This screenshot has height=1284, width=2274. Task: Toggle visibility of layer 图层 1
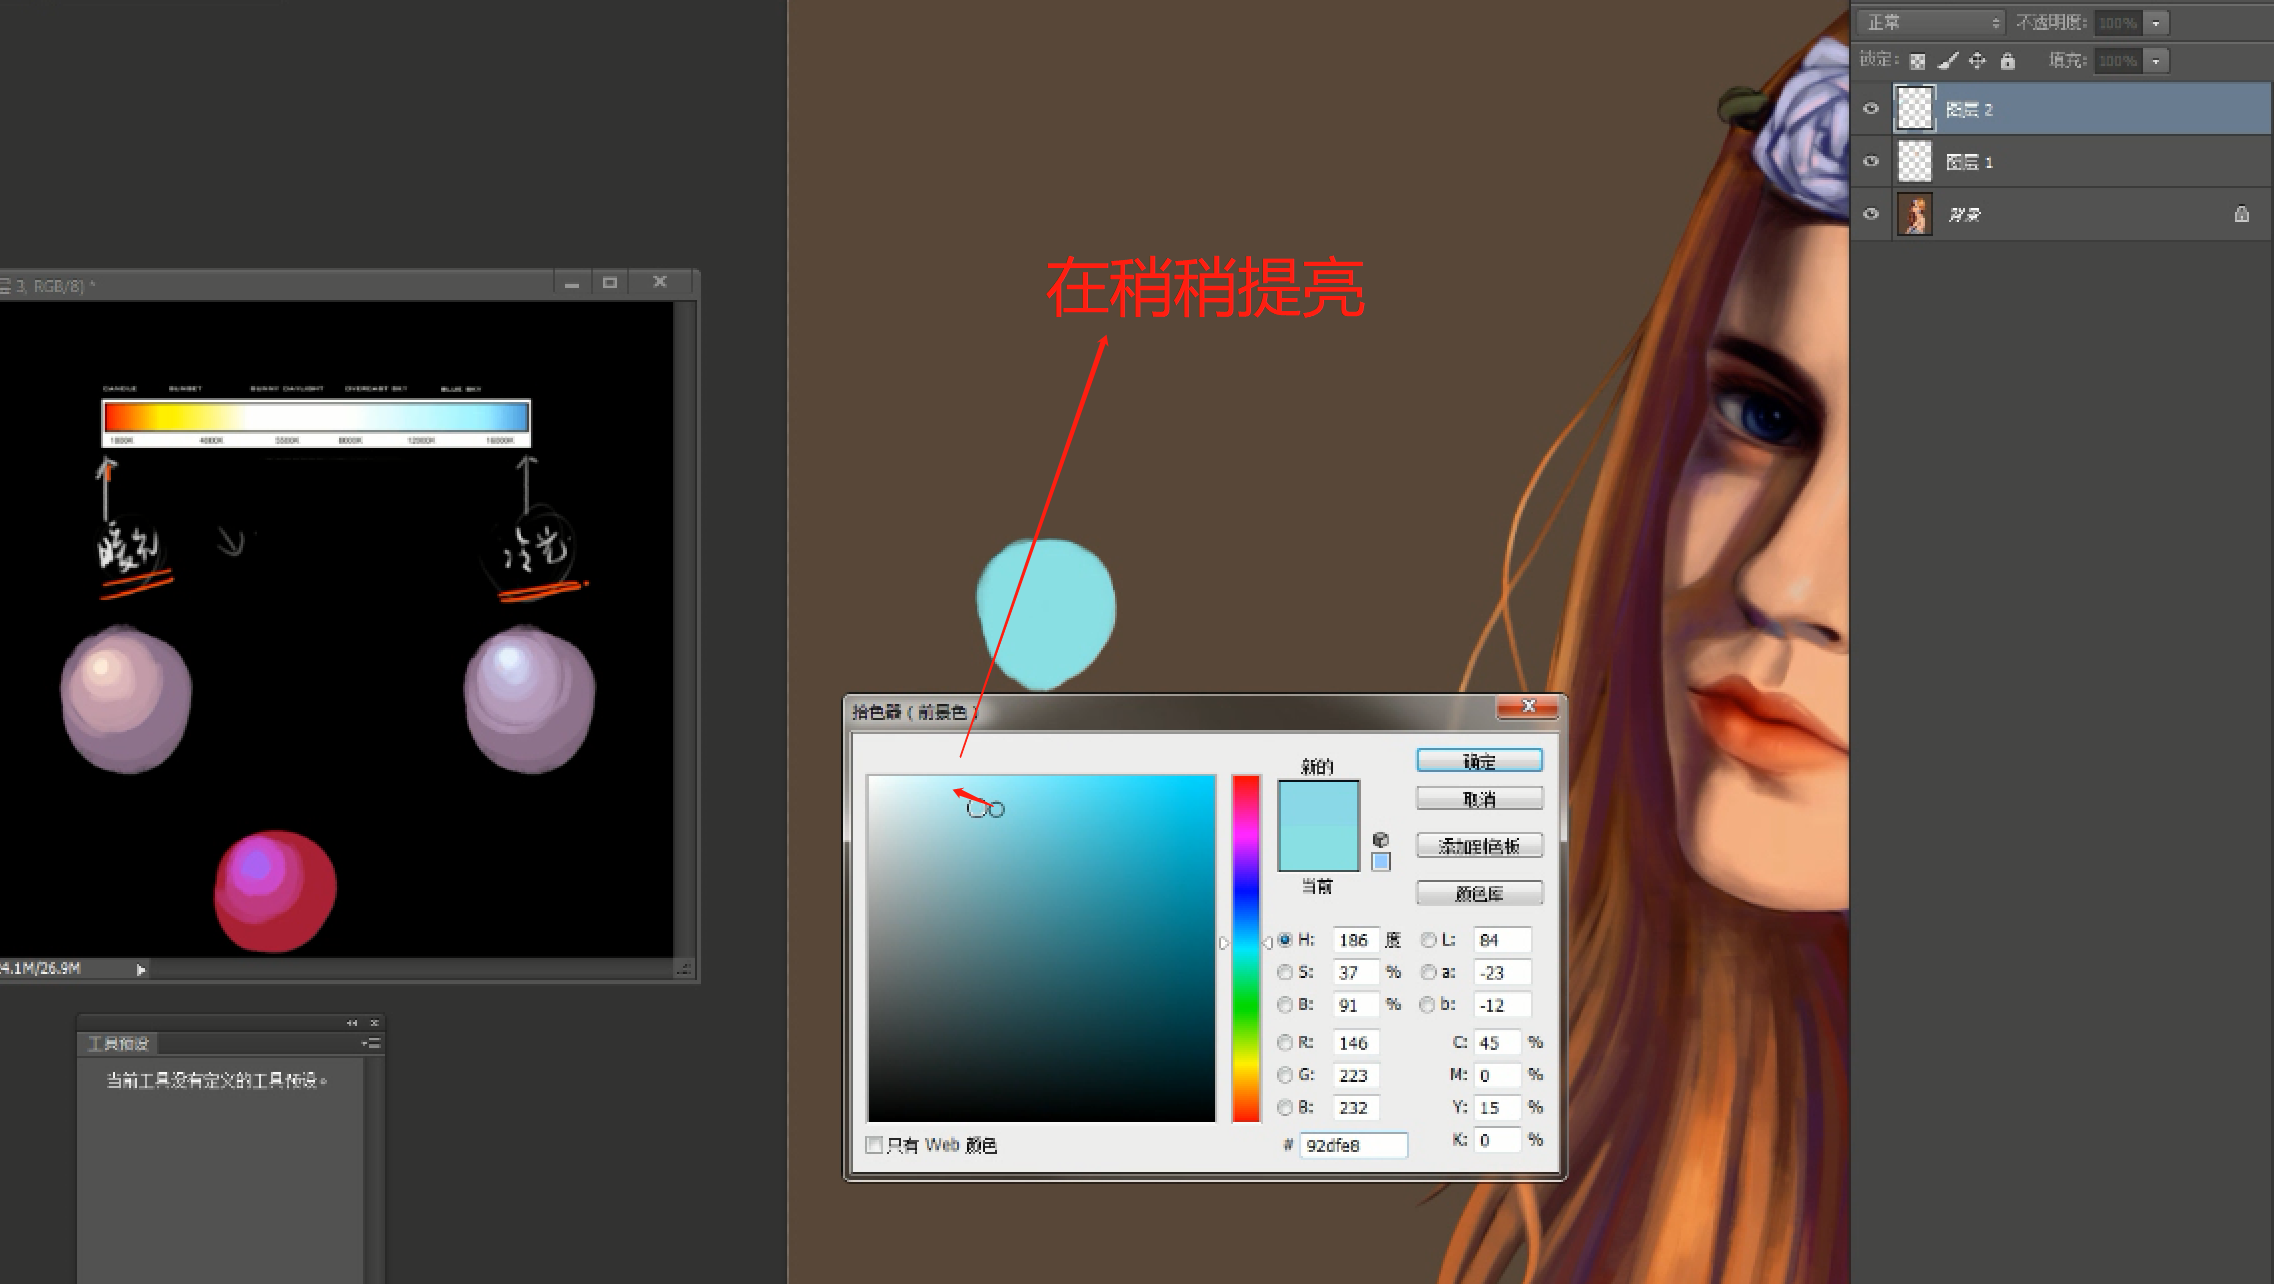1871,161
